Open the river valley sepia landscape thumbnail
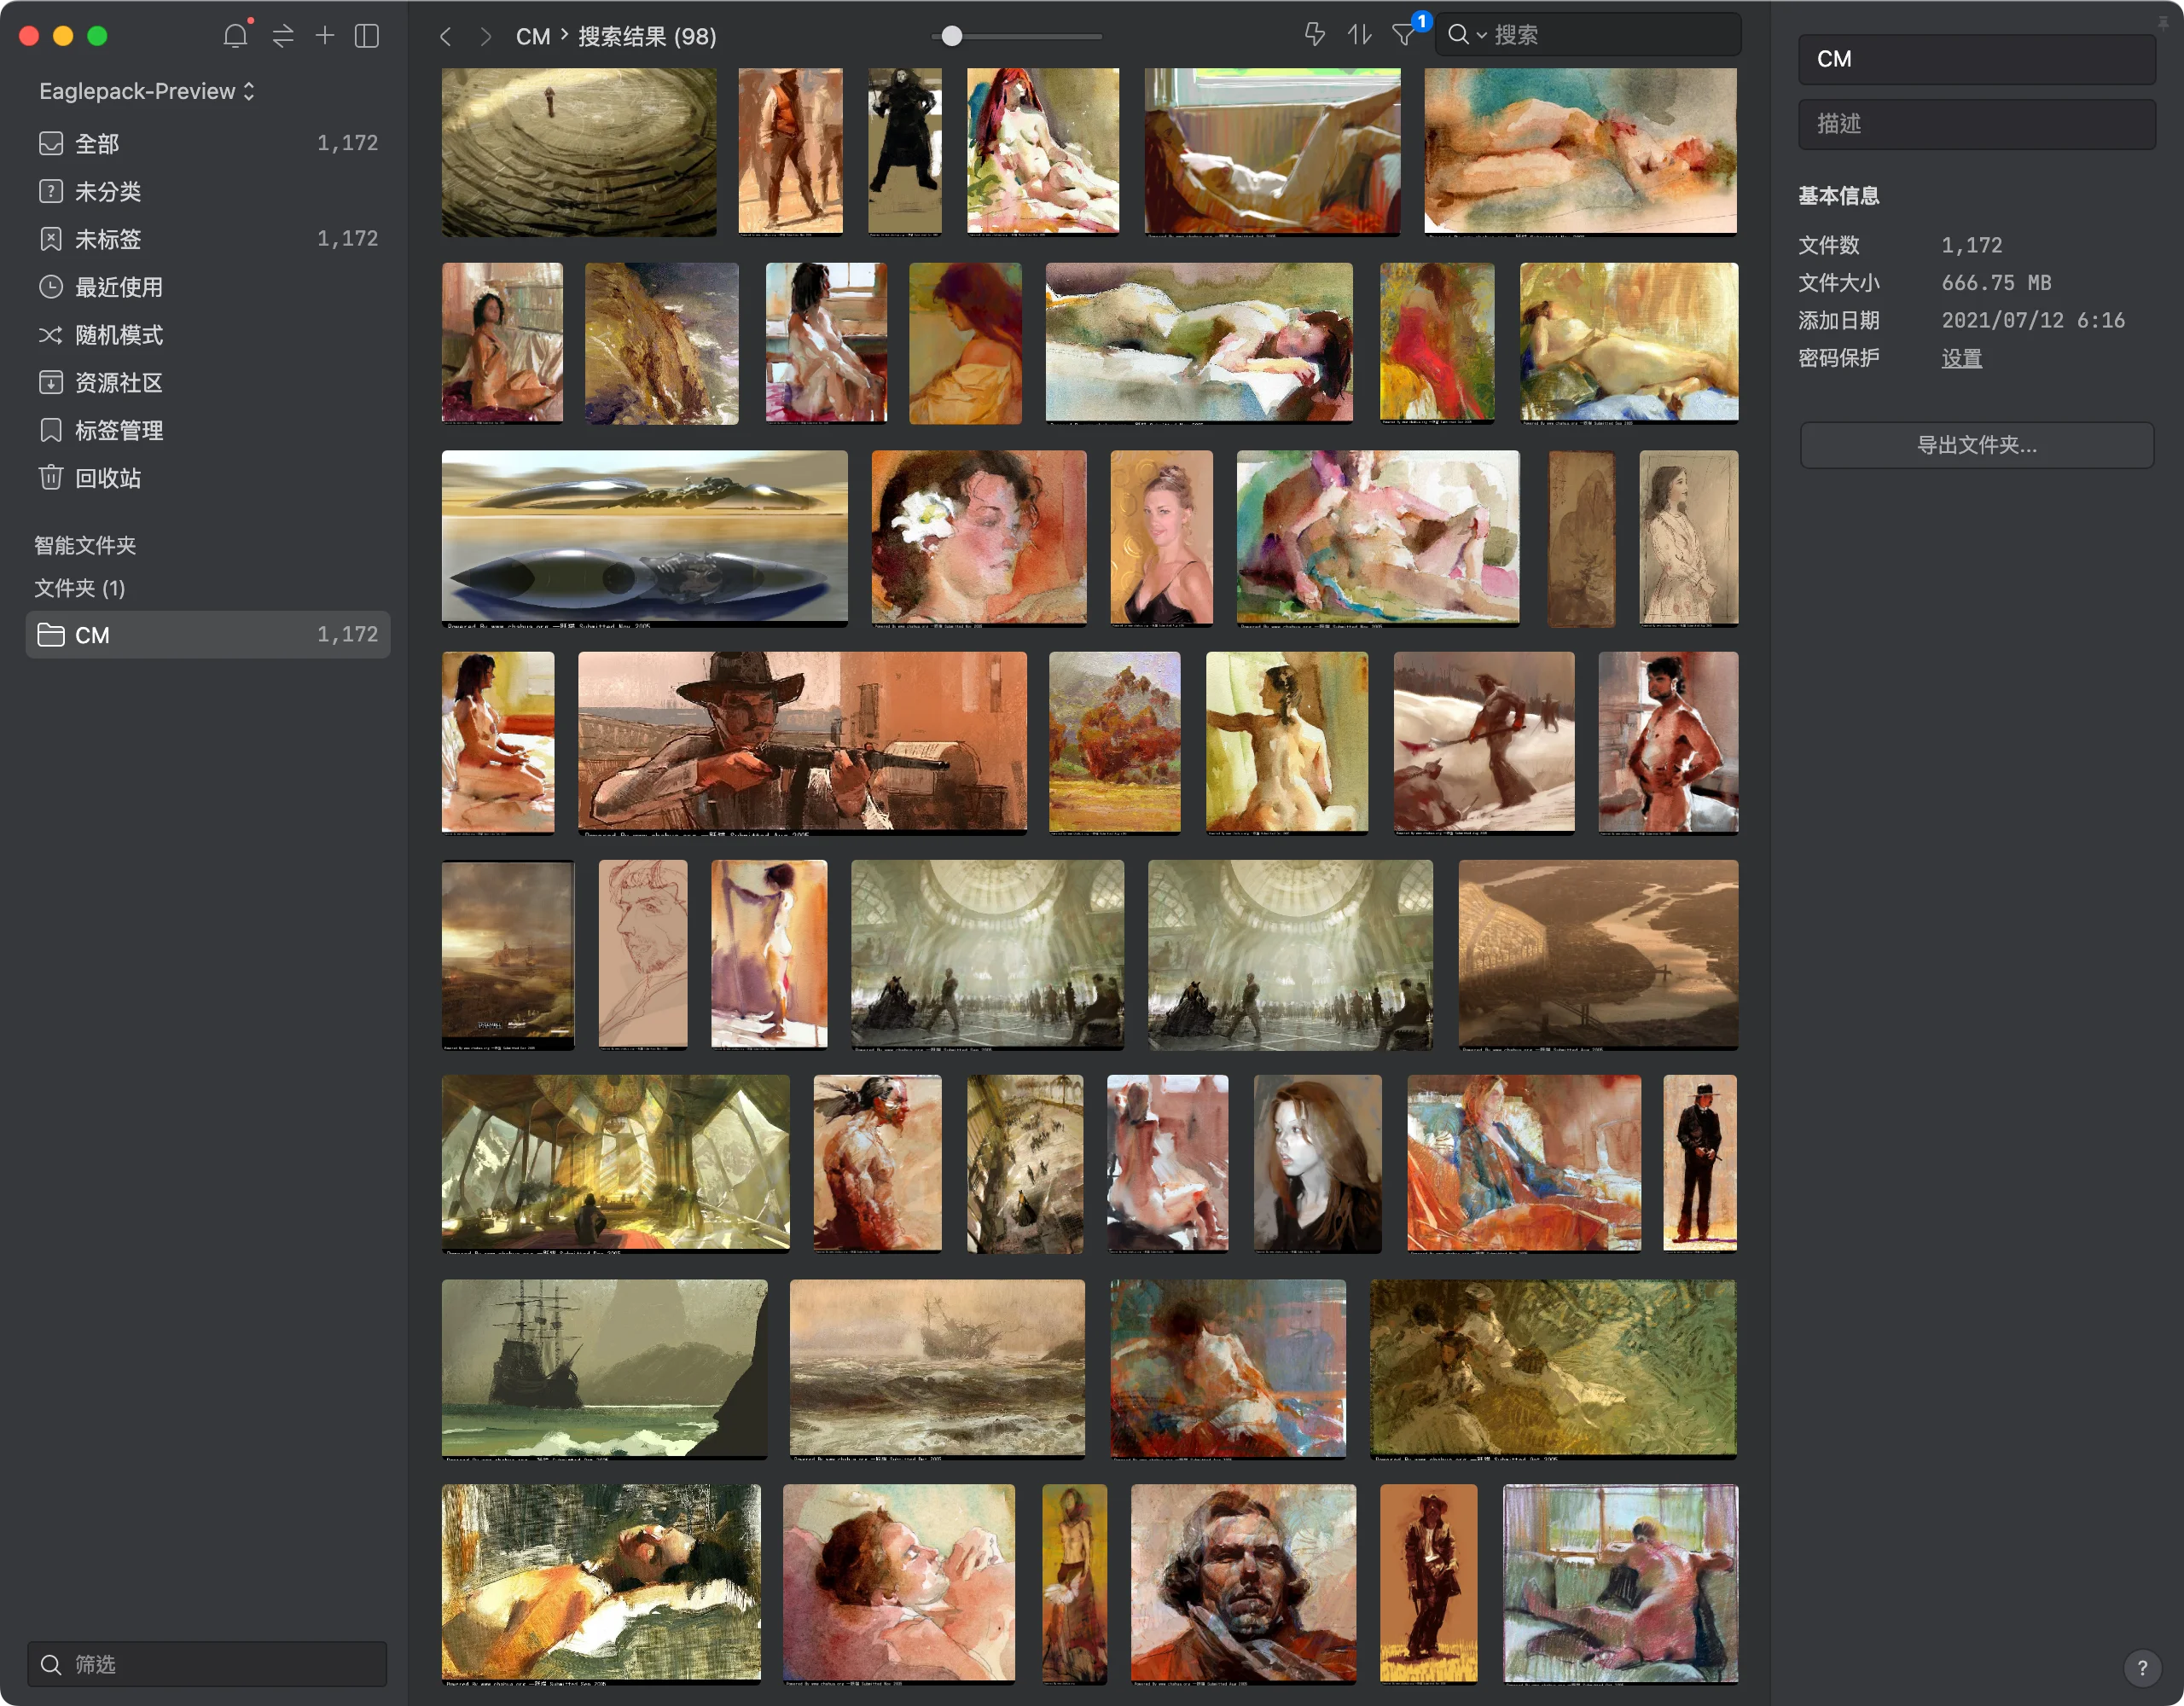Viewport: 2184px width, 1706px height. click(1598, 954)
